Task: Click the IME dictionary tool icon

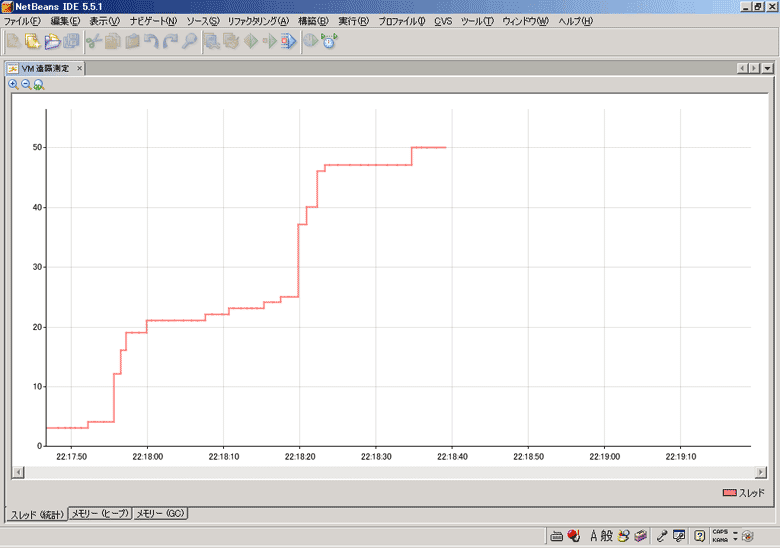Action: [x=623, y=536]
